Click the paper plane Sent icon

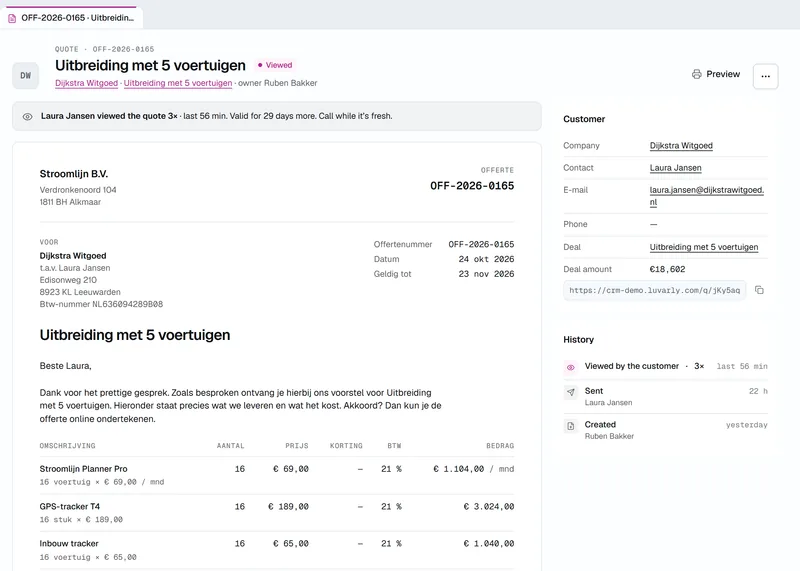570,392
